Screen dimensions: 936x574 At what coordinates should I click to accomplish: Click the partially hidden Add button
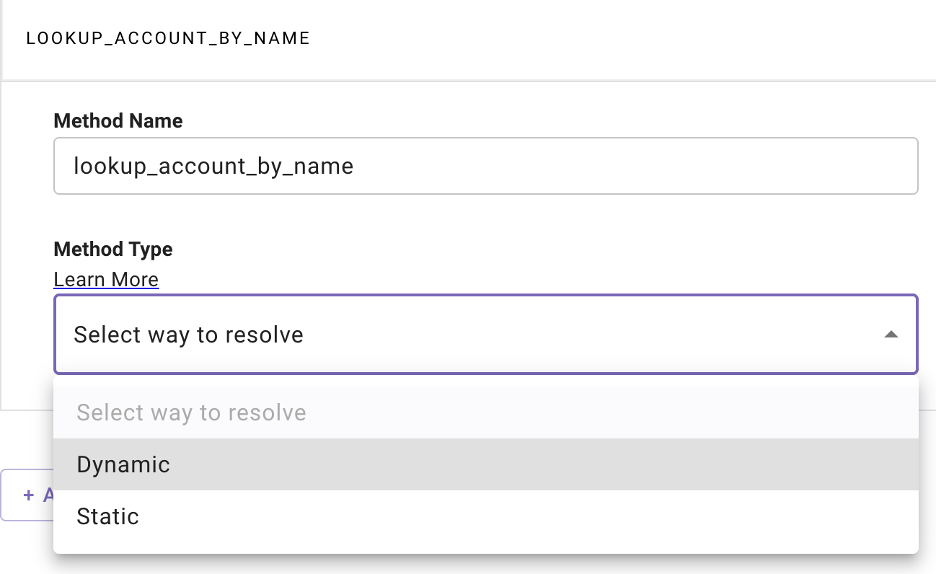[27, 495]
